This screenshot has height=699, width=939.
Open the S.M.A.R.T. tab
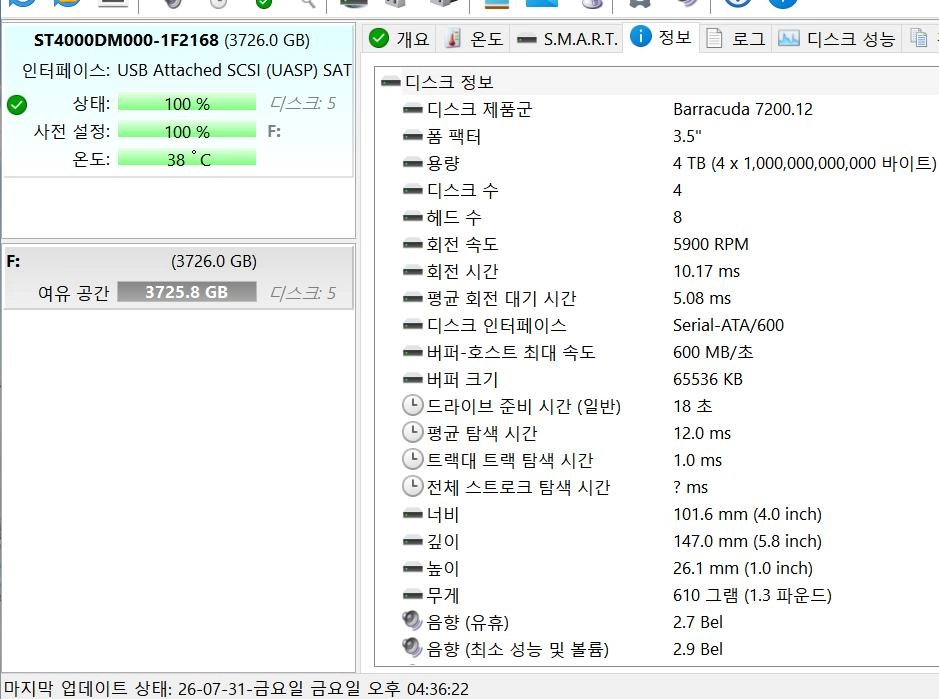[567, 39]
